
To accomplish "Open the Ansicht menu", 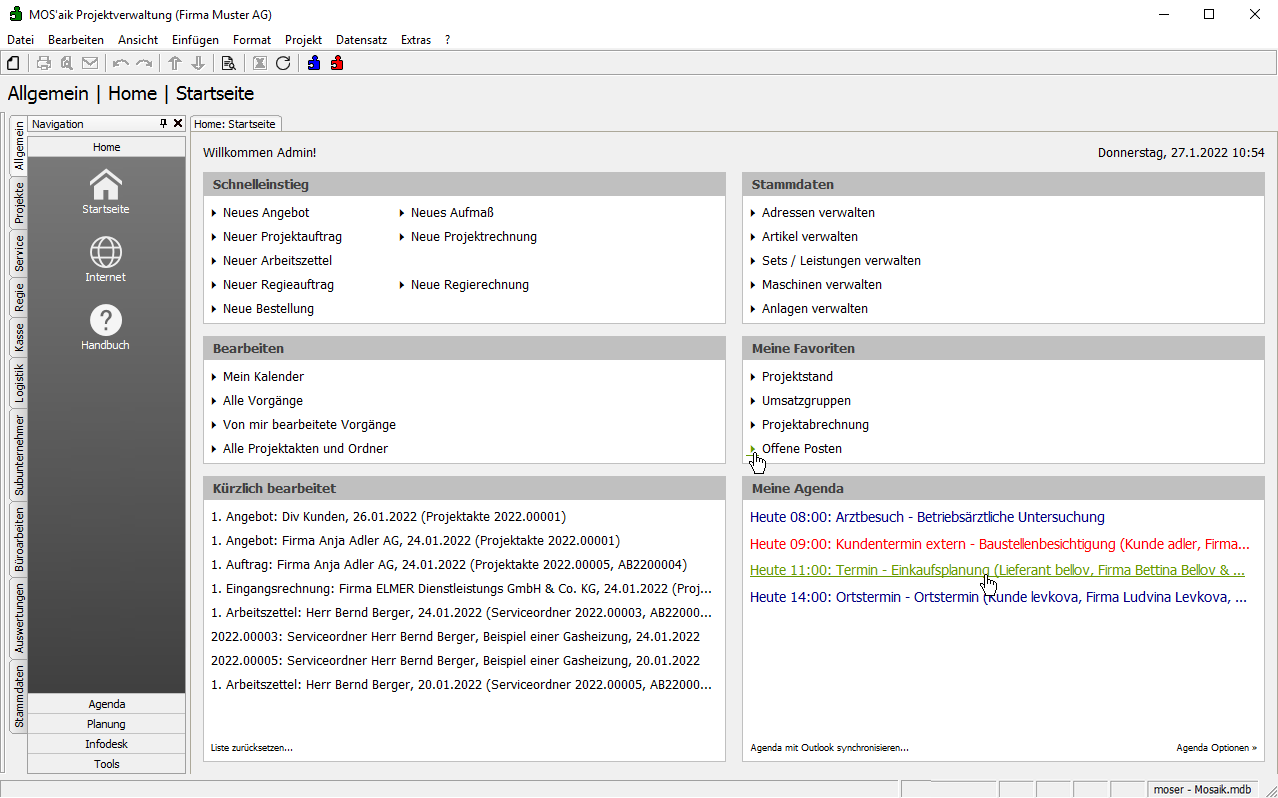I will point(138,40).
